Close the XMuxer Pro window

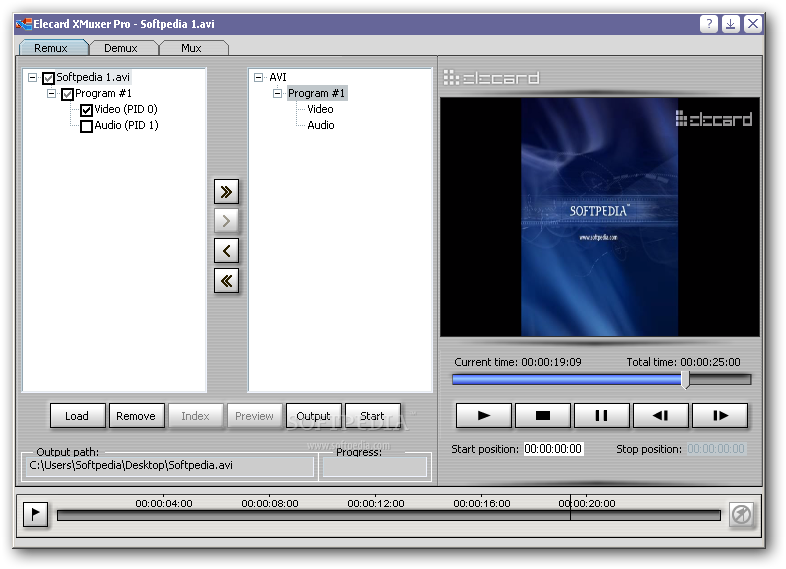click(753, 24)
